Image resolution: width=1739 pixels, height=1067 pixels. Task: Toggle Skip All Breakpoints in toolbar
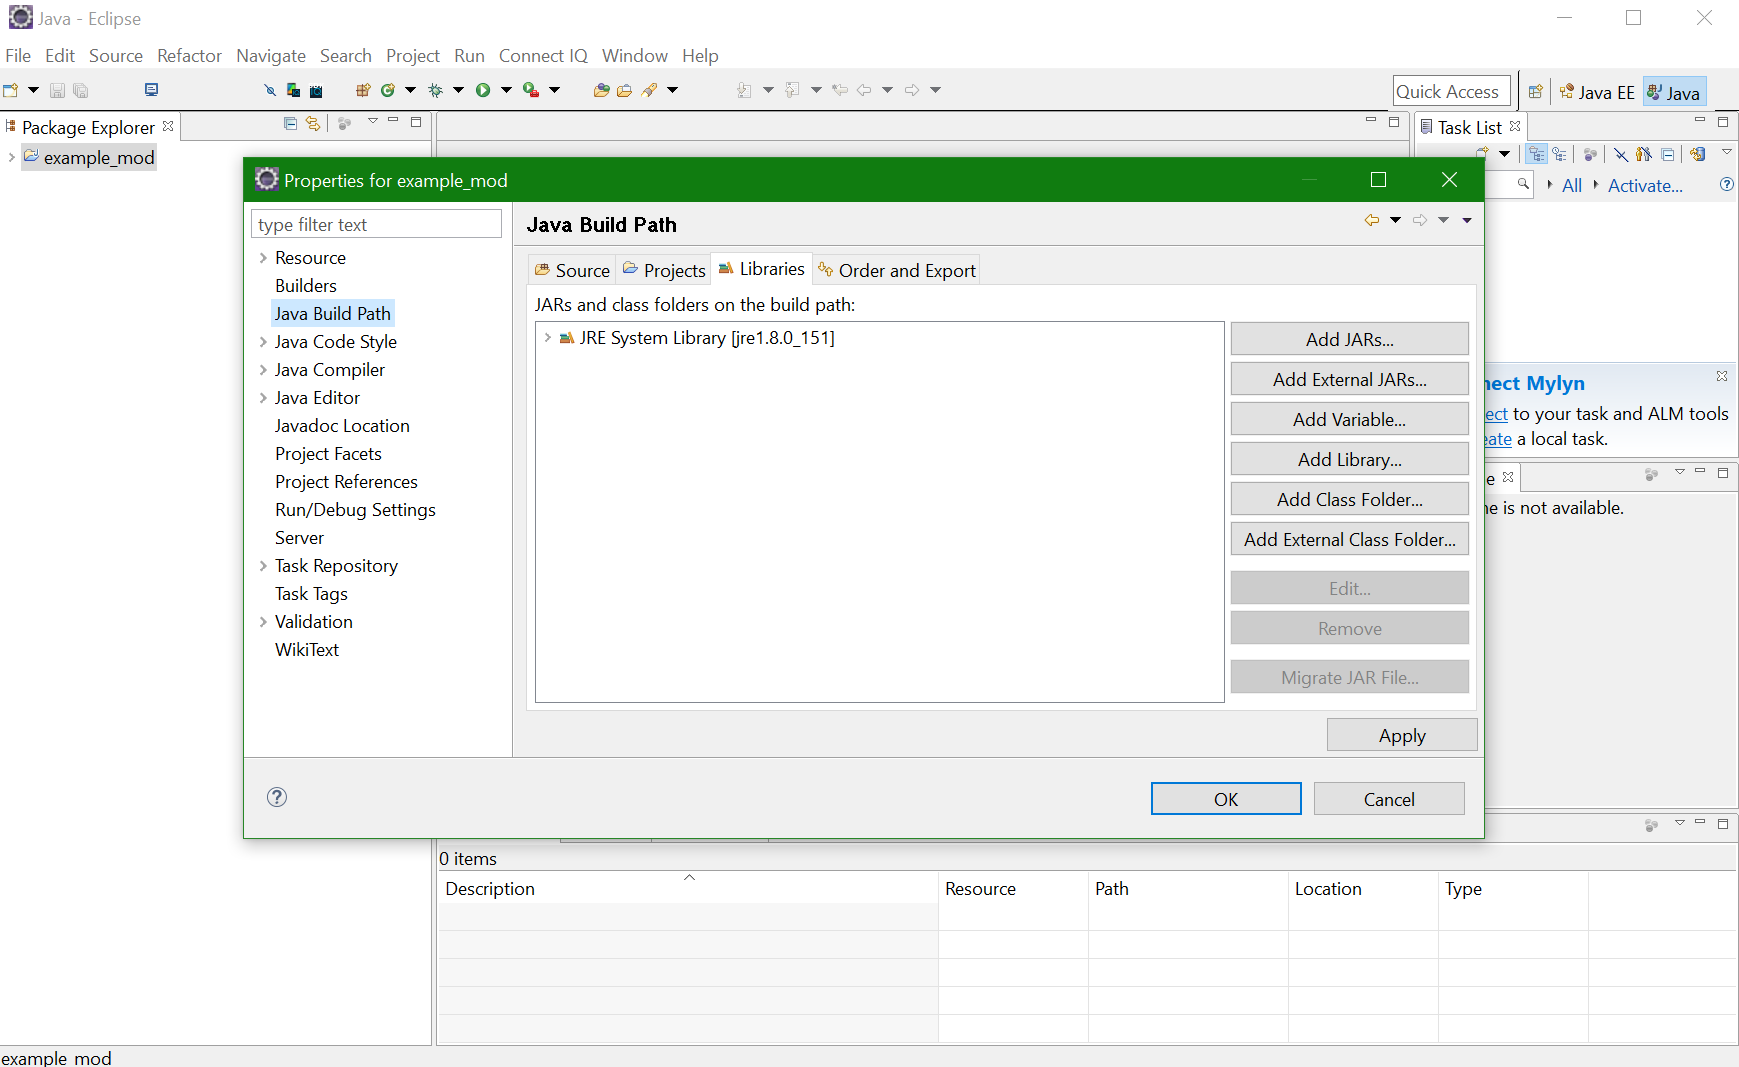tap(269, 90)
